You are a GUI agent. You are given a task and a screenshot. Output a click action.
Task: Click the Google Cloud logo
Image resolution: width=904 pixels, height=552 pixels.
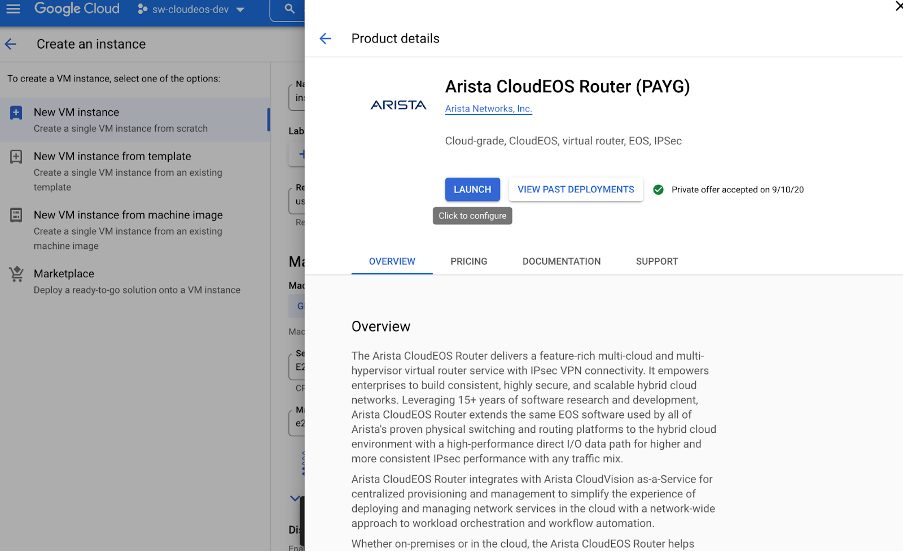tap(77, 9)
